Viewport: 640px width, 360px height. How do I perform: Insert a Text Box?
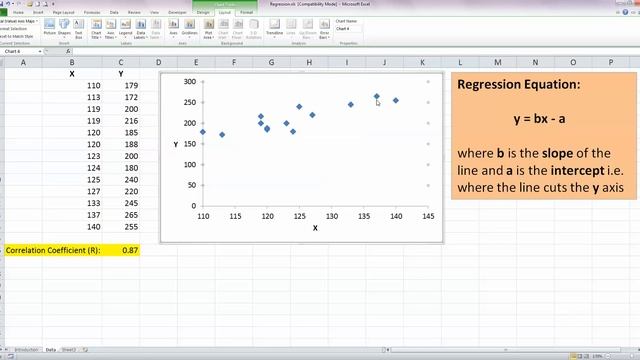click(x=78, y=29)
